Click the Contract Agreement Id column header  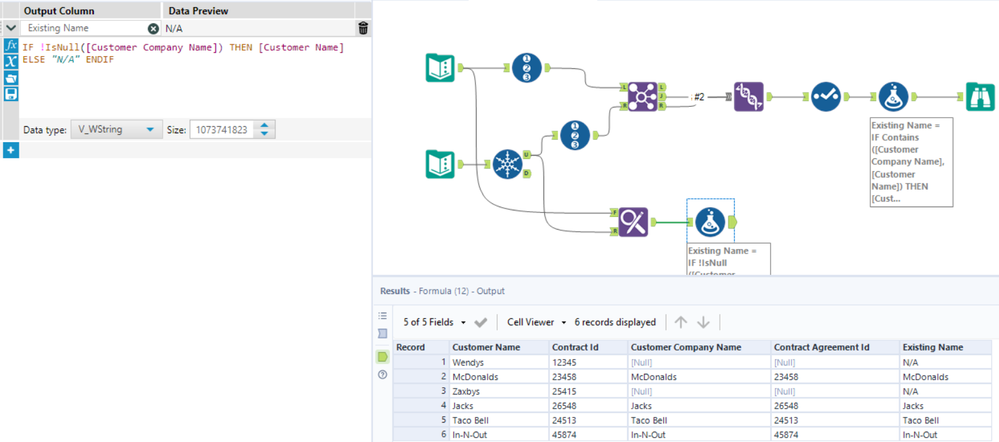pyautogui.click(x=835, y=347)
